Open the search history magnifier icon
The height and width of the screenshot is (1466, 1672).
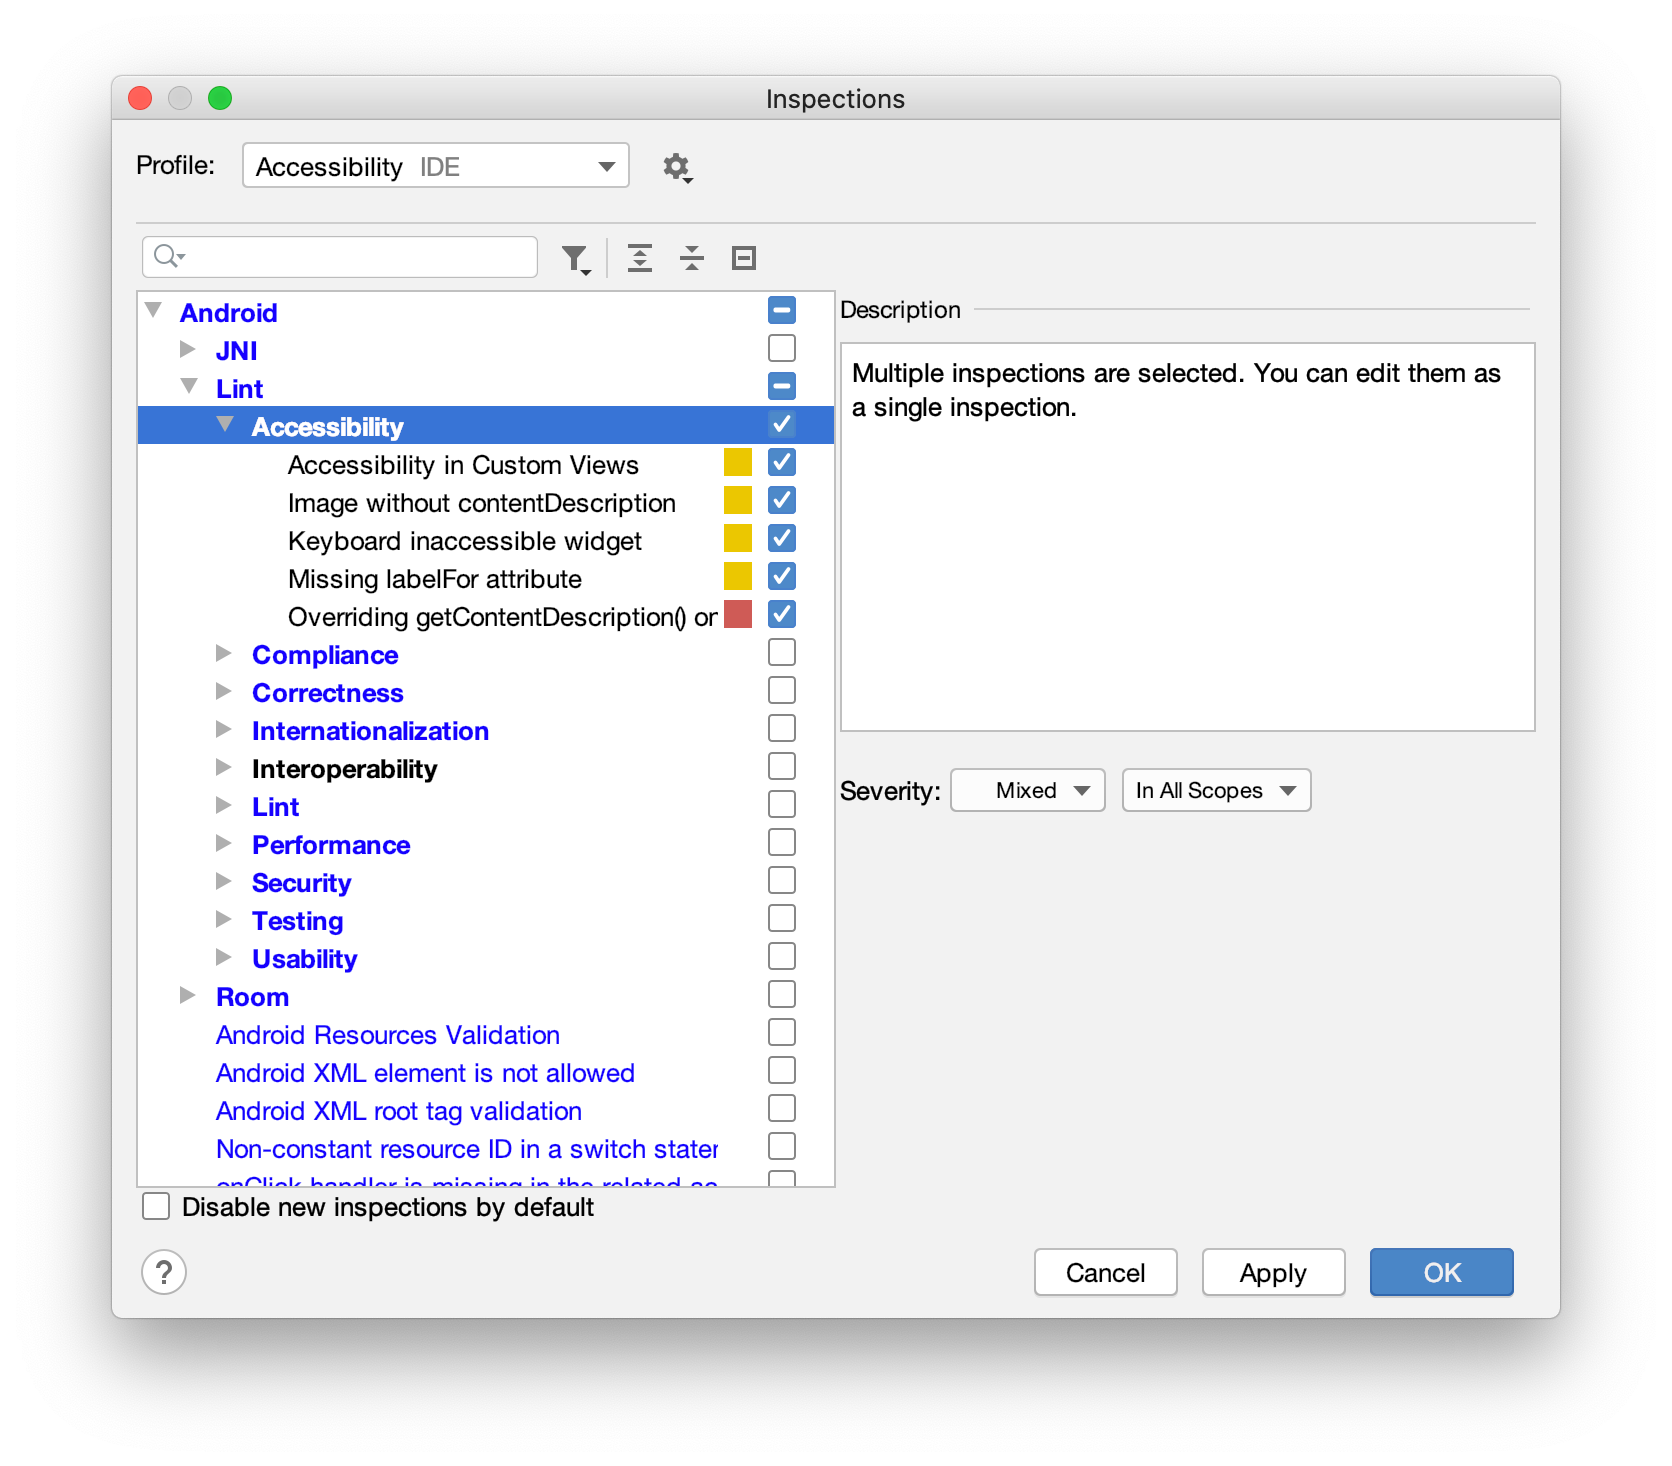(169, 257)
